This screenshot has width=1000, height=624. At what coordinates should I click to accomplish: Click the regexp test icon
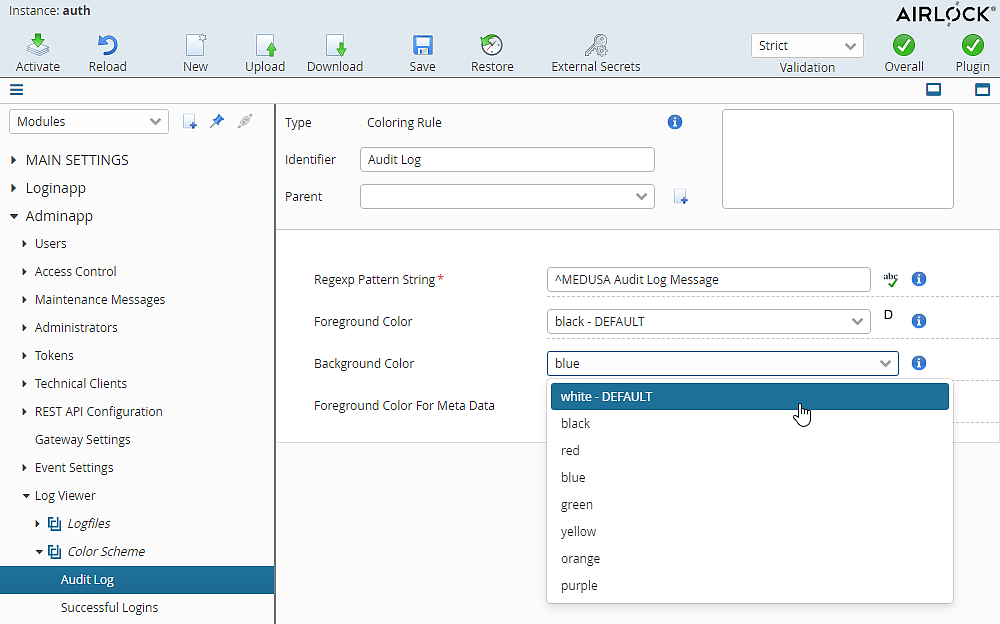pyautogui.click(x=890, y=279)
